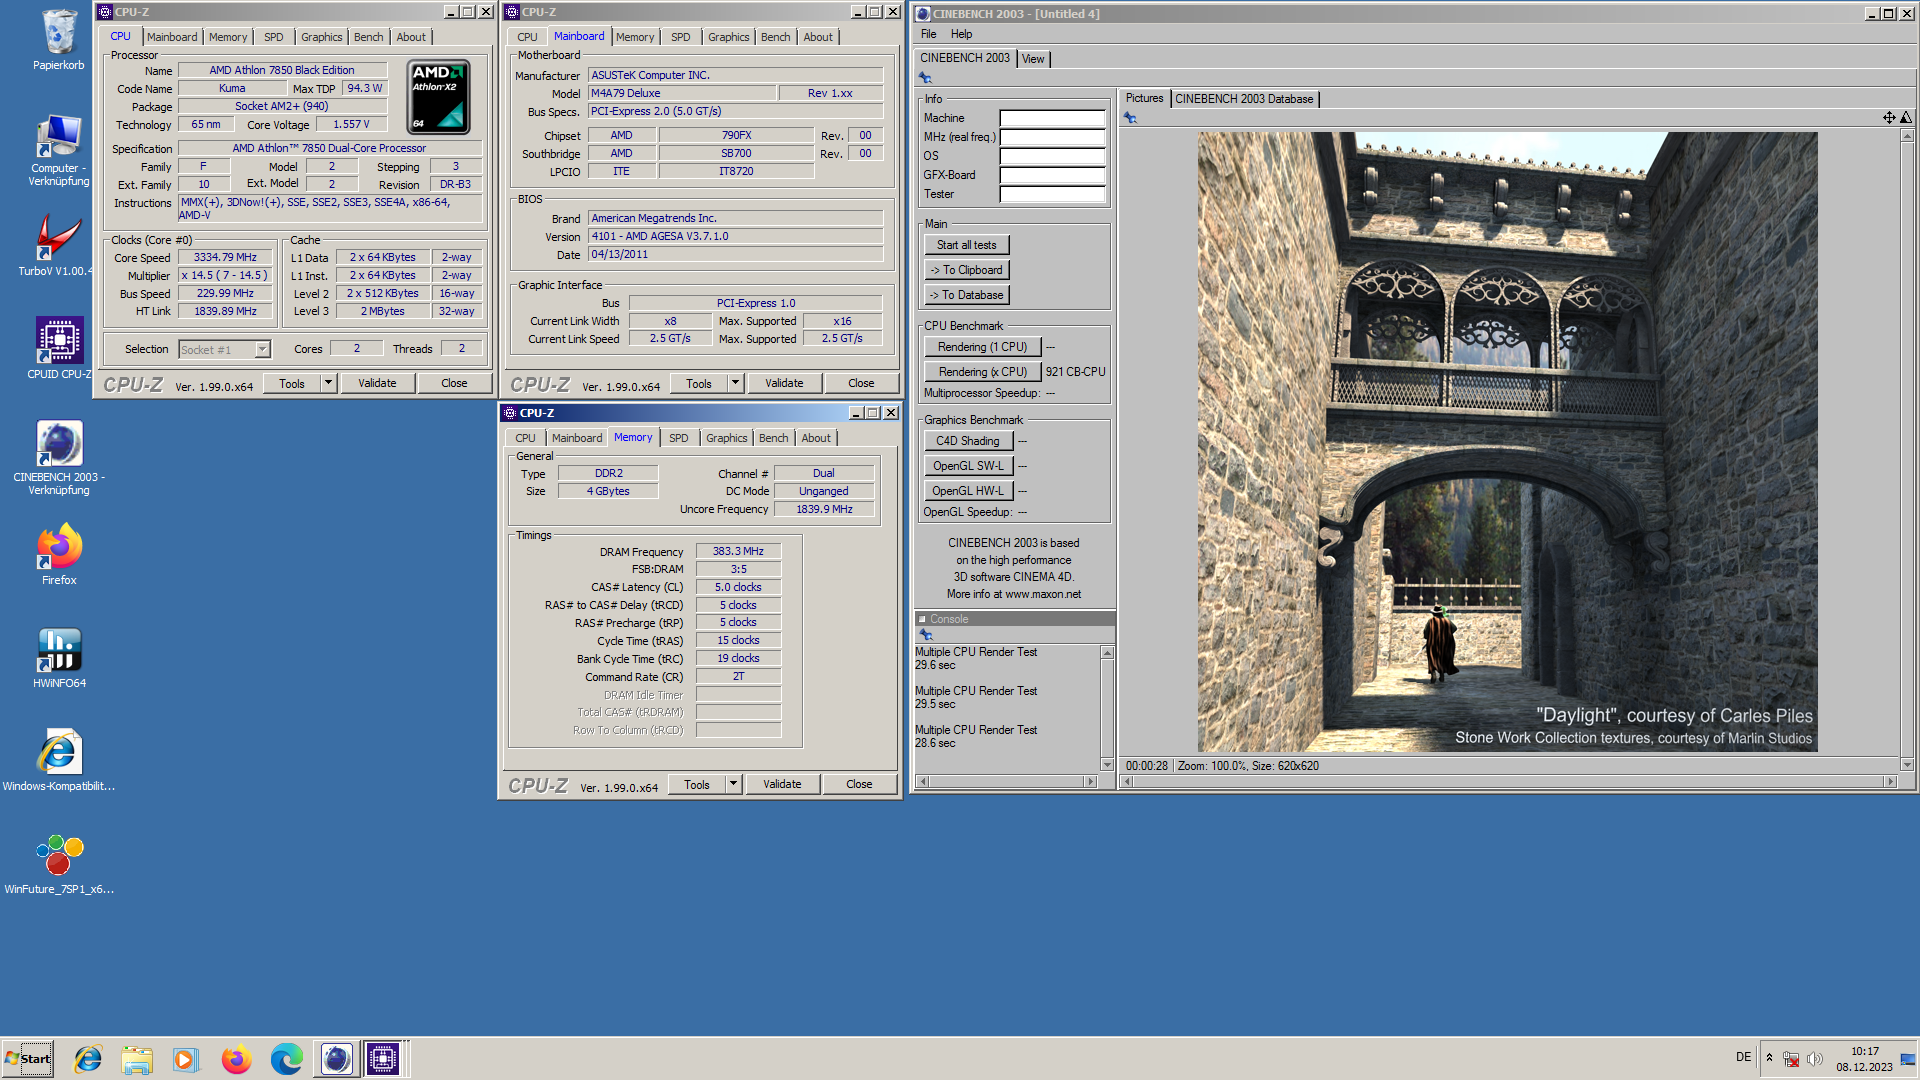
Task: Click the To Database button
Action: pos(966,295)
